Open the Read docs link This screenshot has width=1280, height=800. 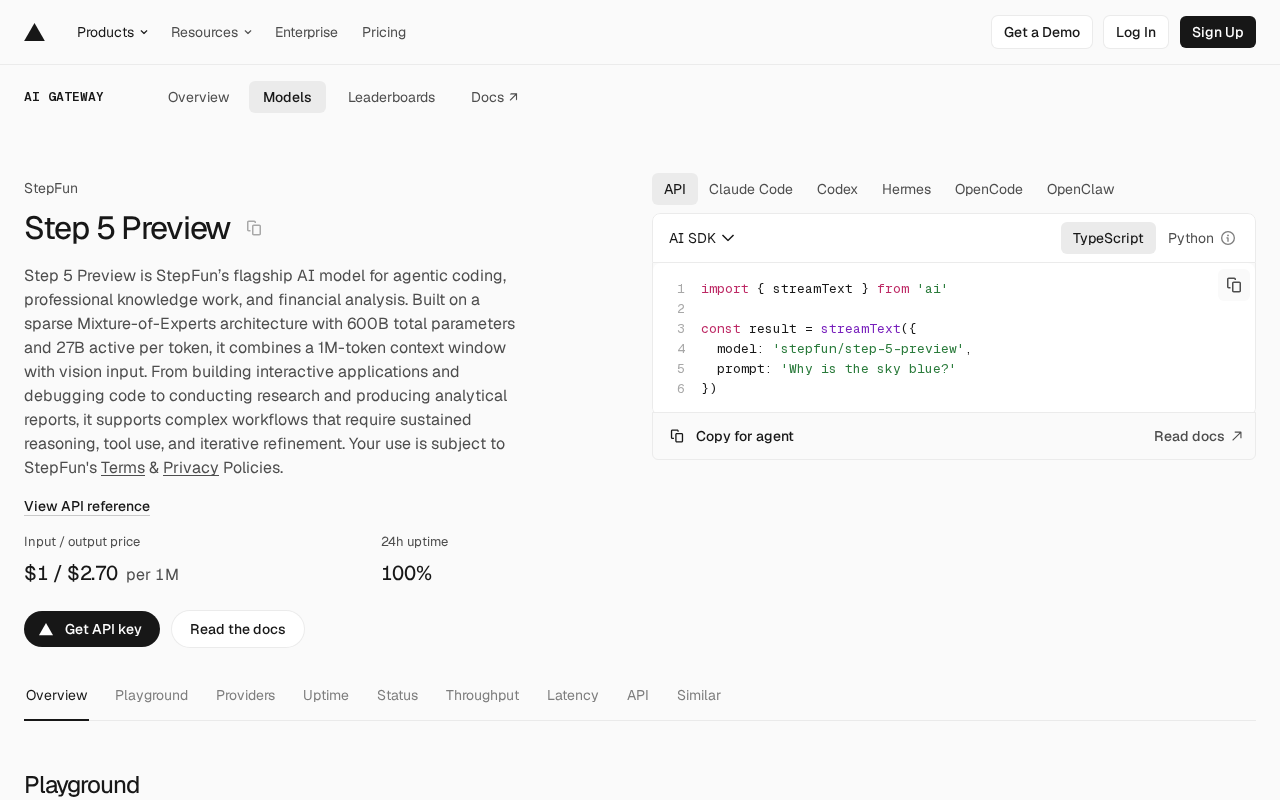tap(1198, 436)
